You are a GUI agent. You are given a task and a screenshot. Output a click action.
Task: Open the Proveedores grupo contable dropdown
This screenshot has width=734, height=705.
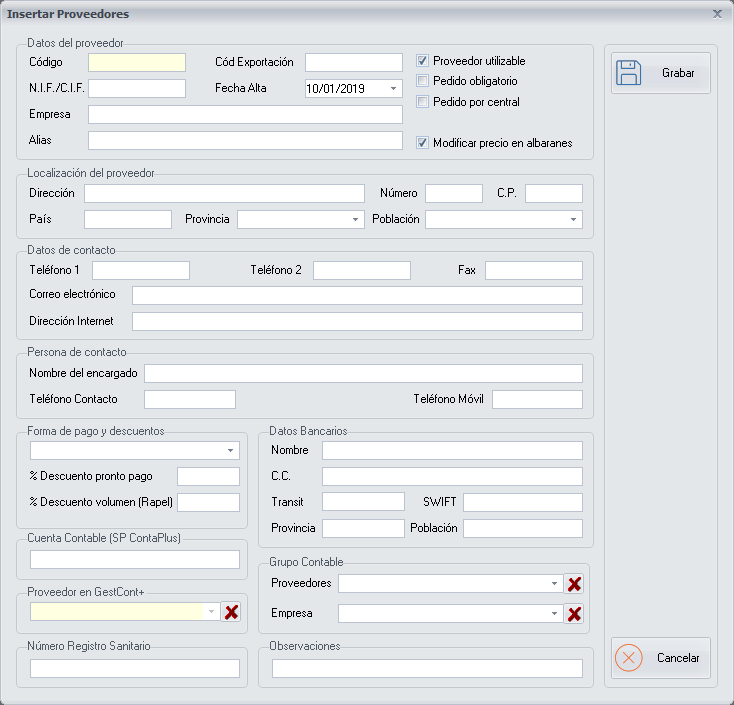(x=554, y=583)
